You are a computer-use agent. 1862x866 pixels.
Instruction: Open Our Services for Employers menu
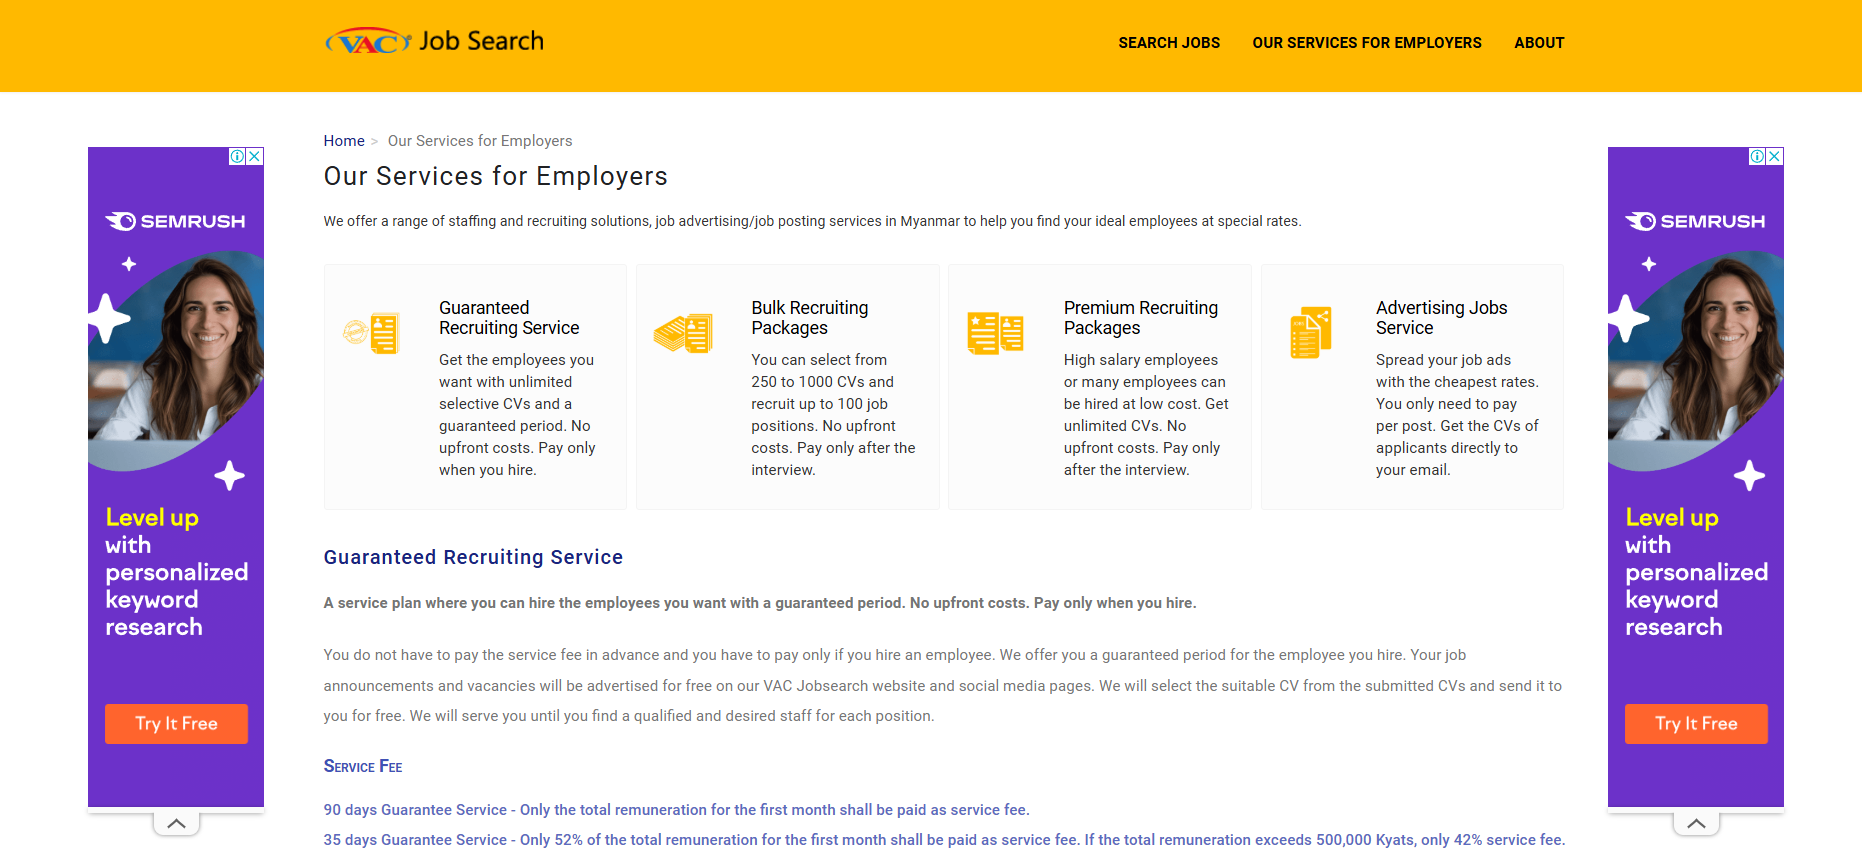(x=1367, y=43)
